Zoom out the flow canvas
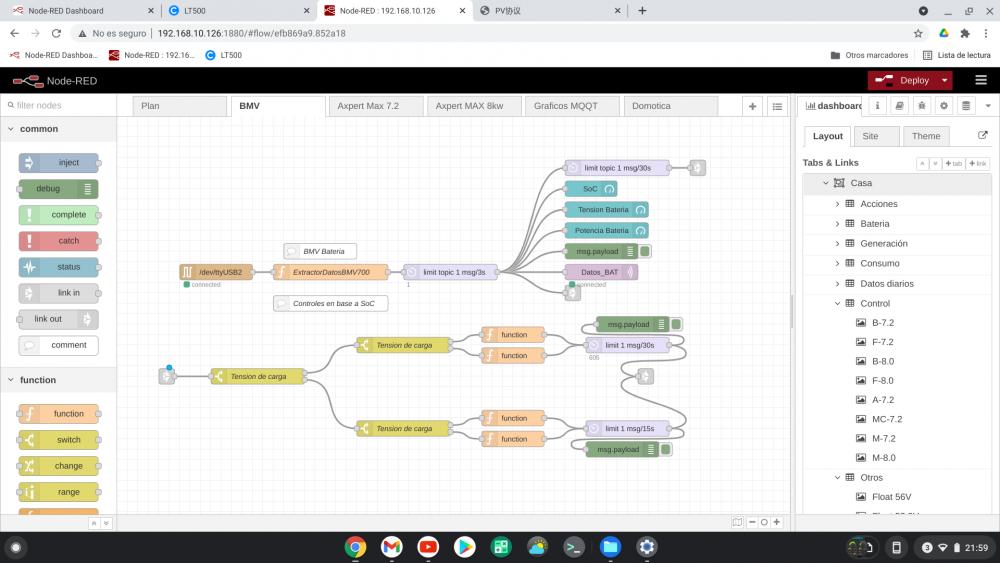The height and width of the screenshot is (563, 1000). point(752,522)
